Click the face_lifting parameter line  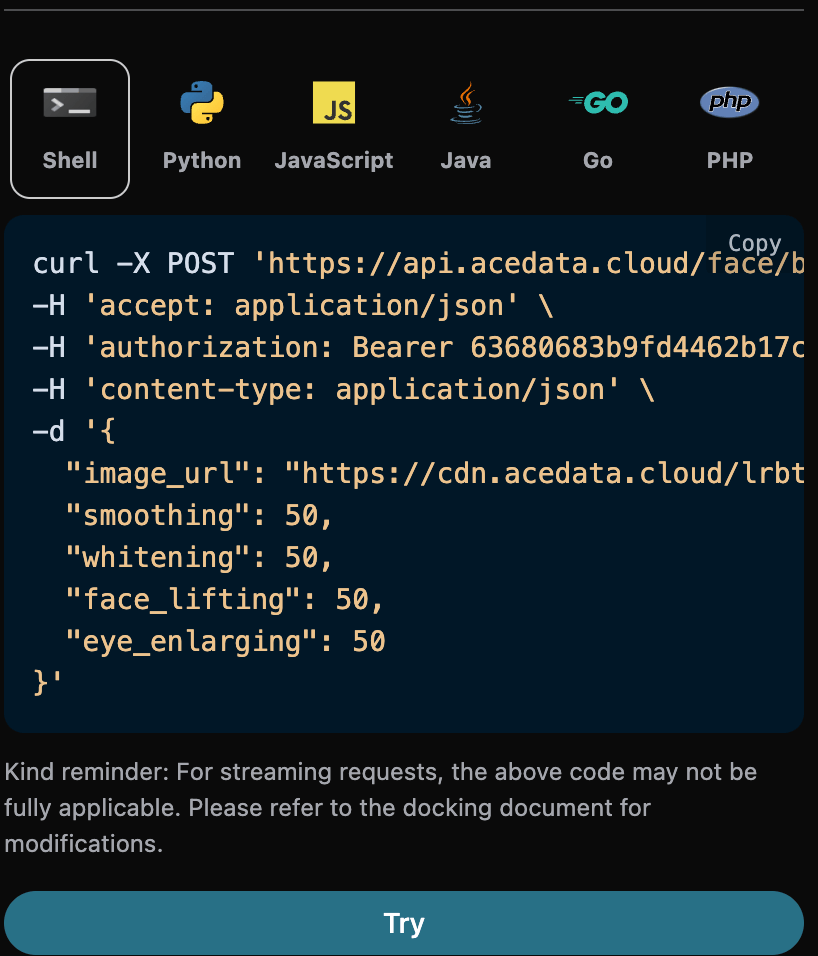click(224, 599)
